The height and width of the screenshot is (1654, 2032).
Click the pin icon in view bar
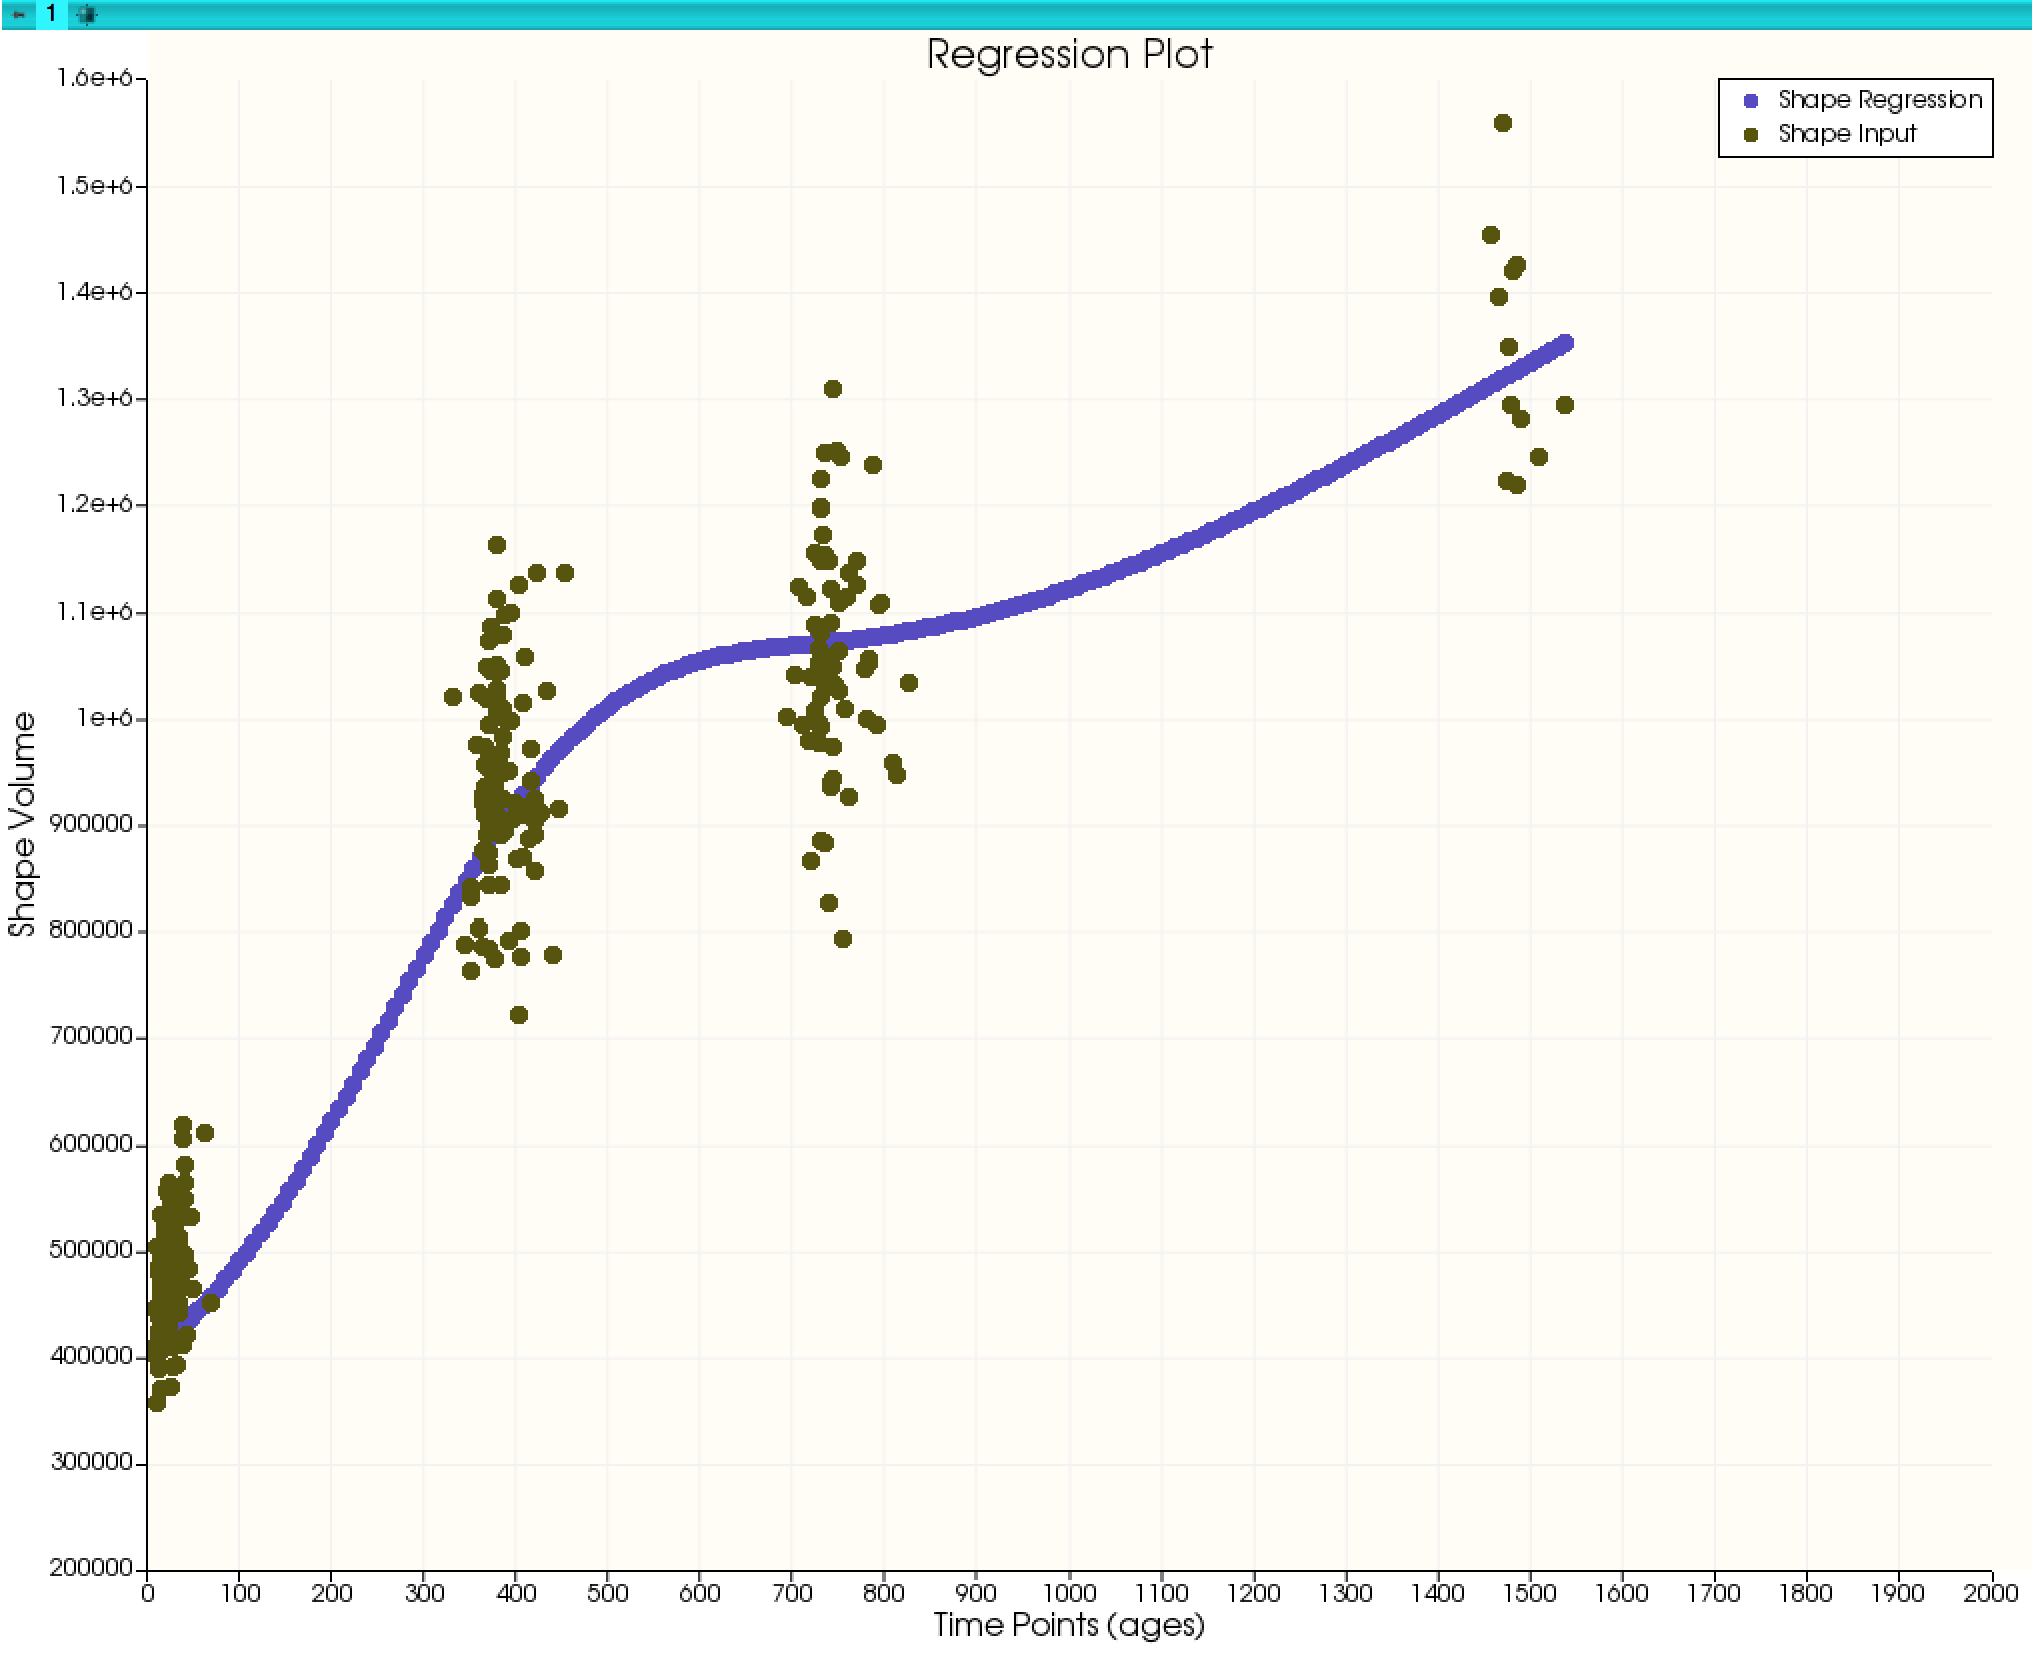[18, 15]
